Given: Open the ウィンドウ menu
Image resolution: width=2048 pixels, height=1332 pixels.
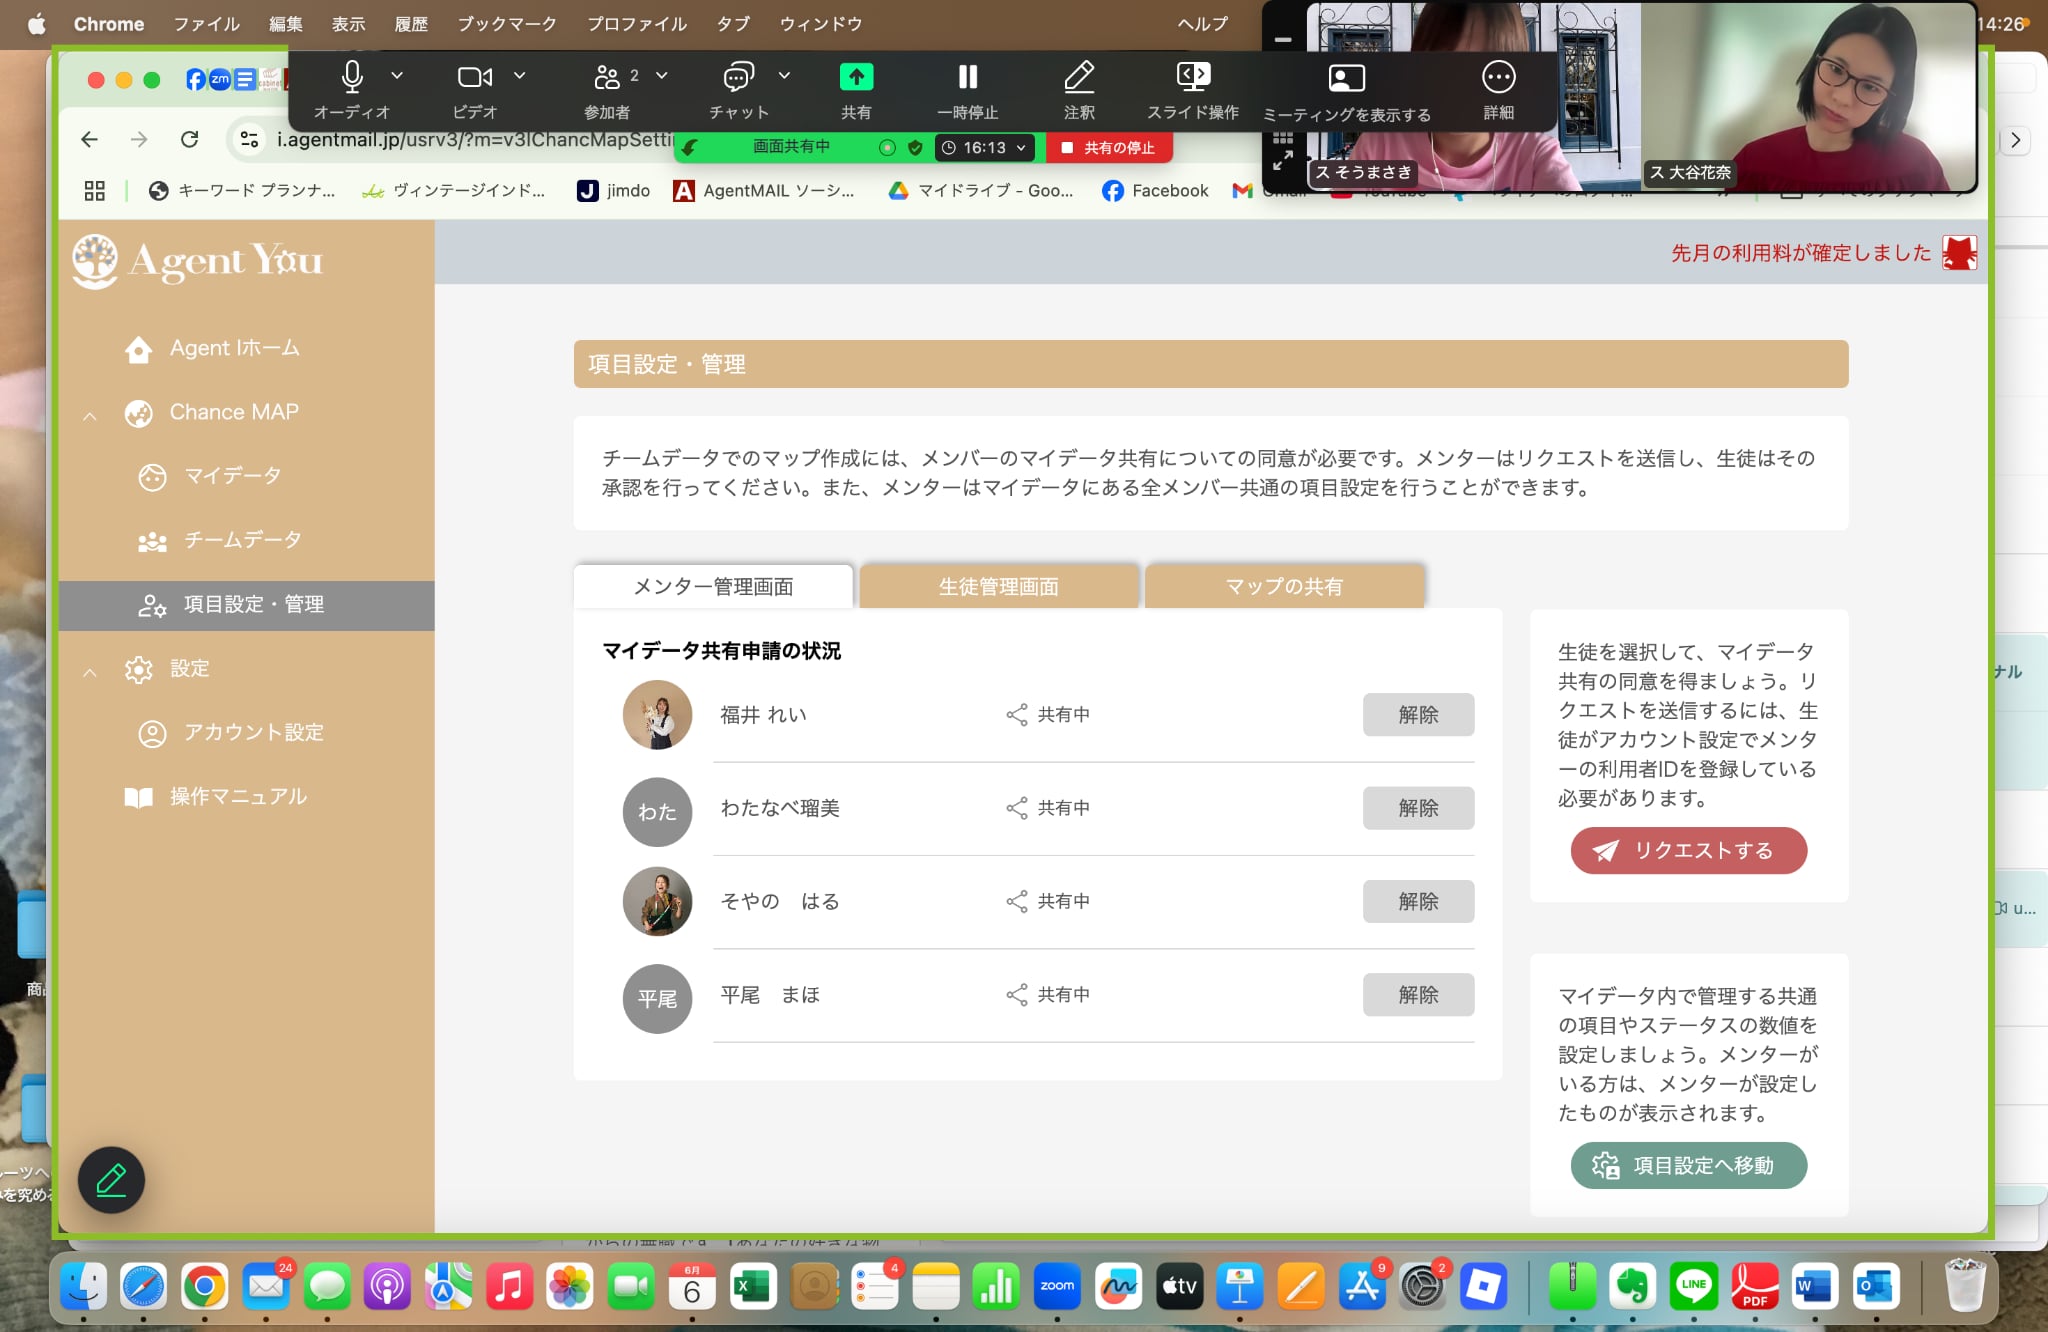Looking at the screenshot, I should point(820,24).
